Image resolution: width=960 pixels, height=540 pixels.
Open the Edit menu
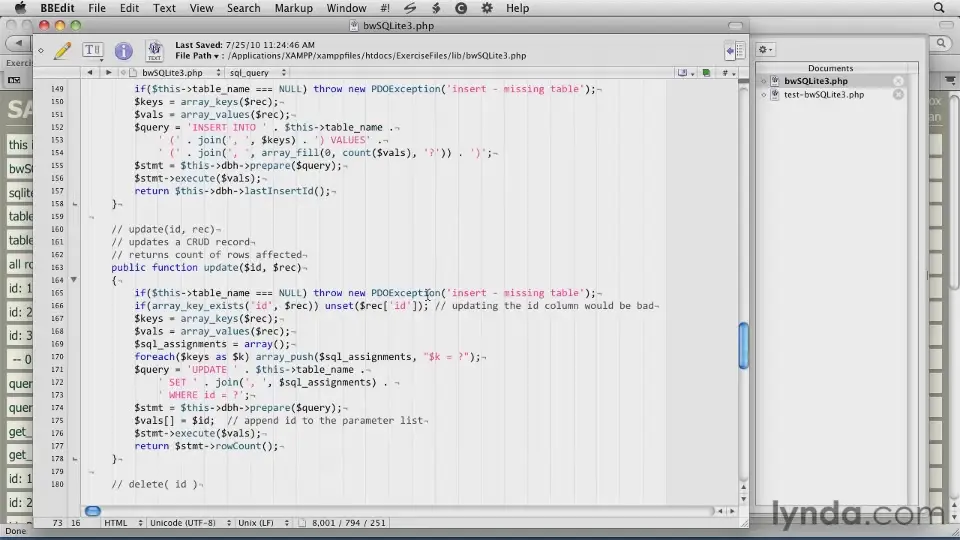pyautogui.click(x=129, y=8)
